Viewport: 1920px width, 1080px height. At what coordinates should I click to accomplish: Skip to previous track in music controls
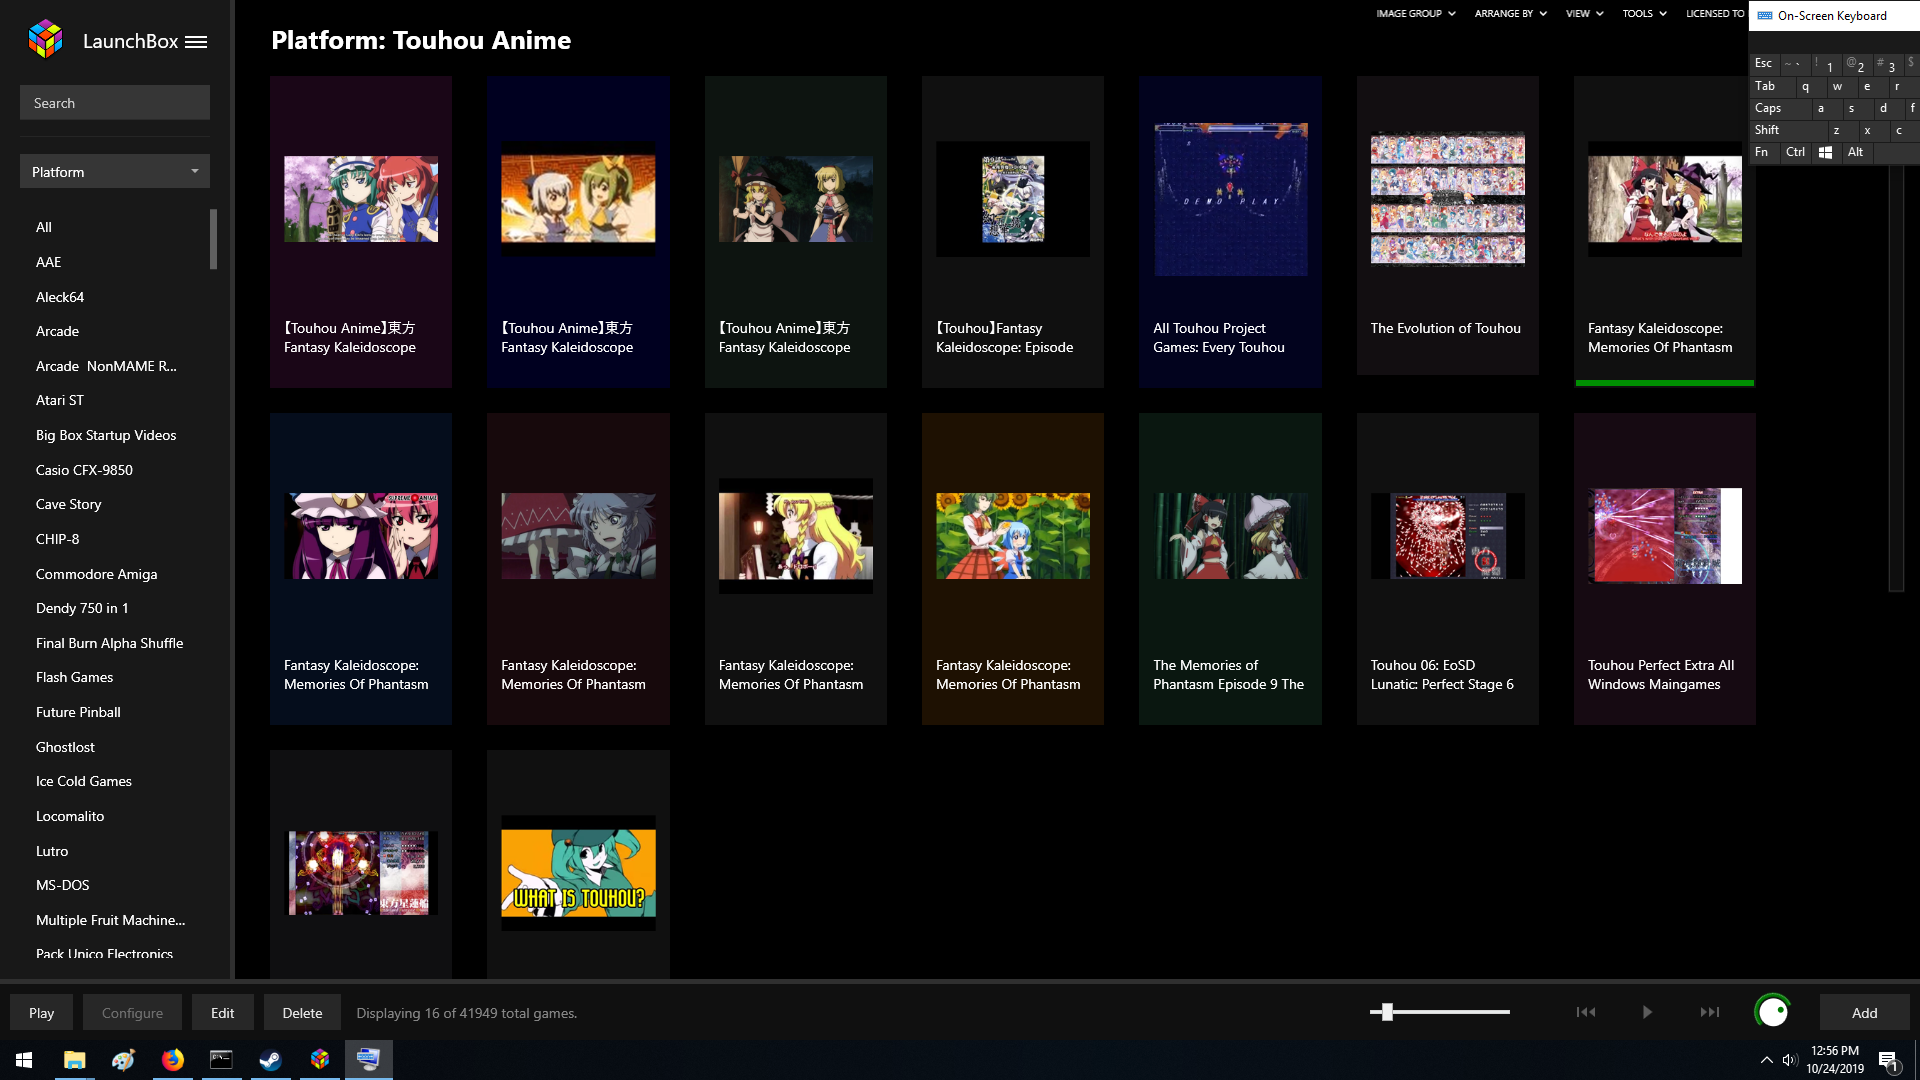click(1586, 1012)
